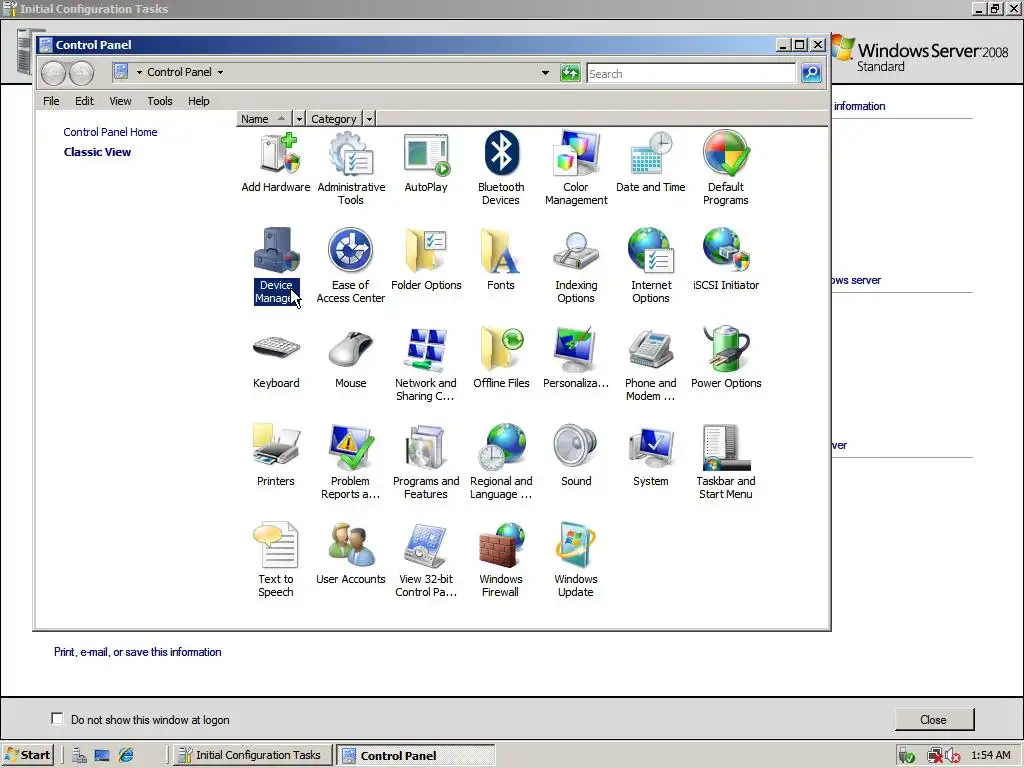The height and width of the screenshot is (768, 1024).
Task: Check 'Do not show this window at logon'
Action: (x=57, y=718)
